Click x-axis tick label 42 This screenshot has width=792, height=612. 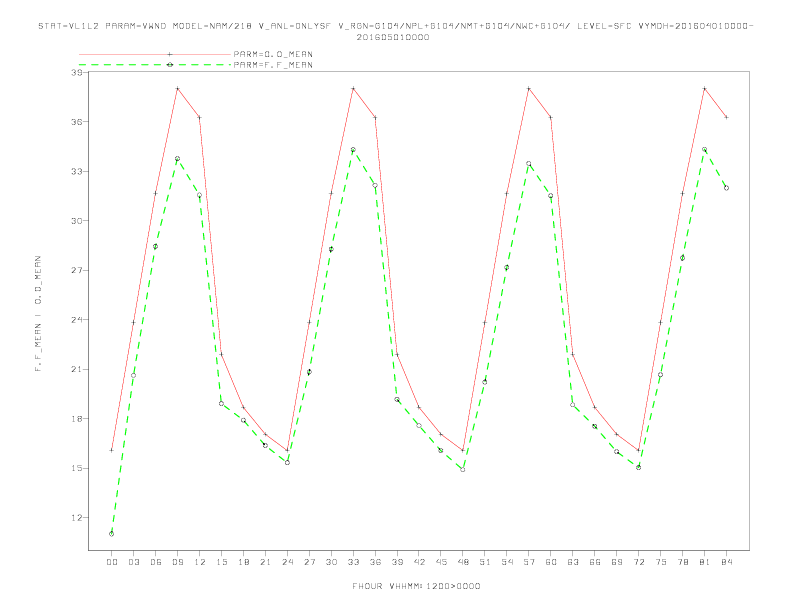[419, 562]
